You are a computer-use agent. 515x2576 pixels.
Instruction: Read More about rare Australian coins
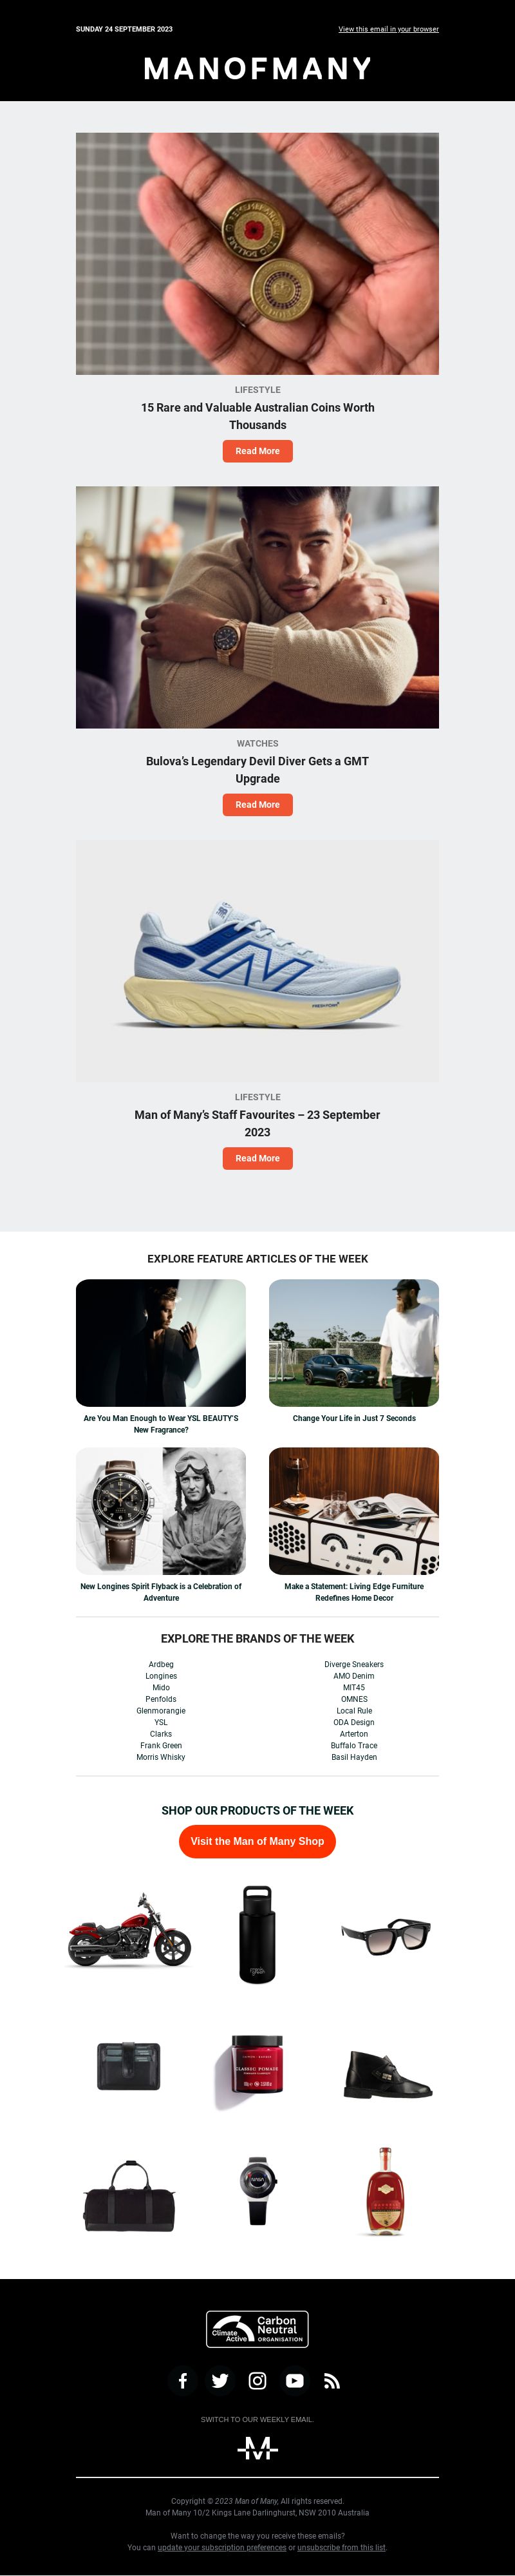point(257,451)
